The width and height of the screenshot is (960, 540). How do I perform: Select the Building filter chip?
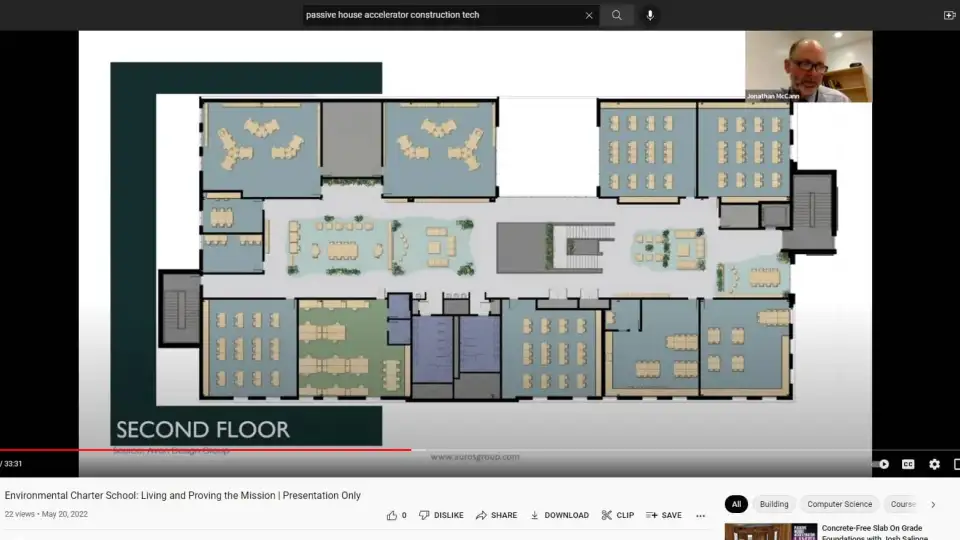[x=773, y=504]
